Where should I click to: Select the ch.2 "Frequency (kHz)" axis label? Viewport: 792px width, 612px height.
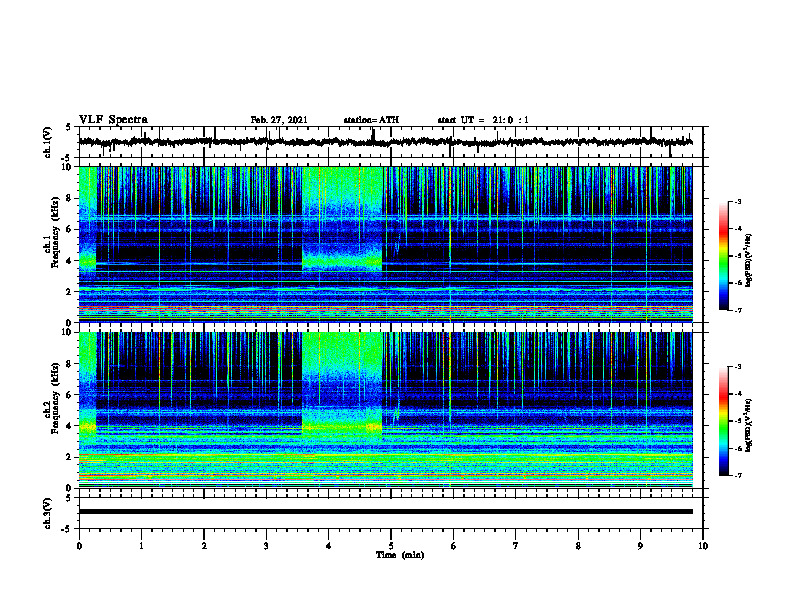[55, 398]
